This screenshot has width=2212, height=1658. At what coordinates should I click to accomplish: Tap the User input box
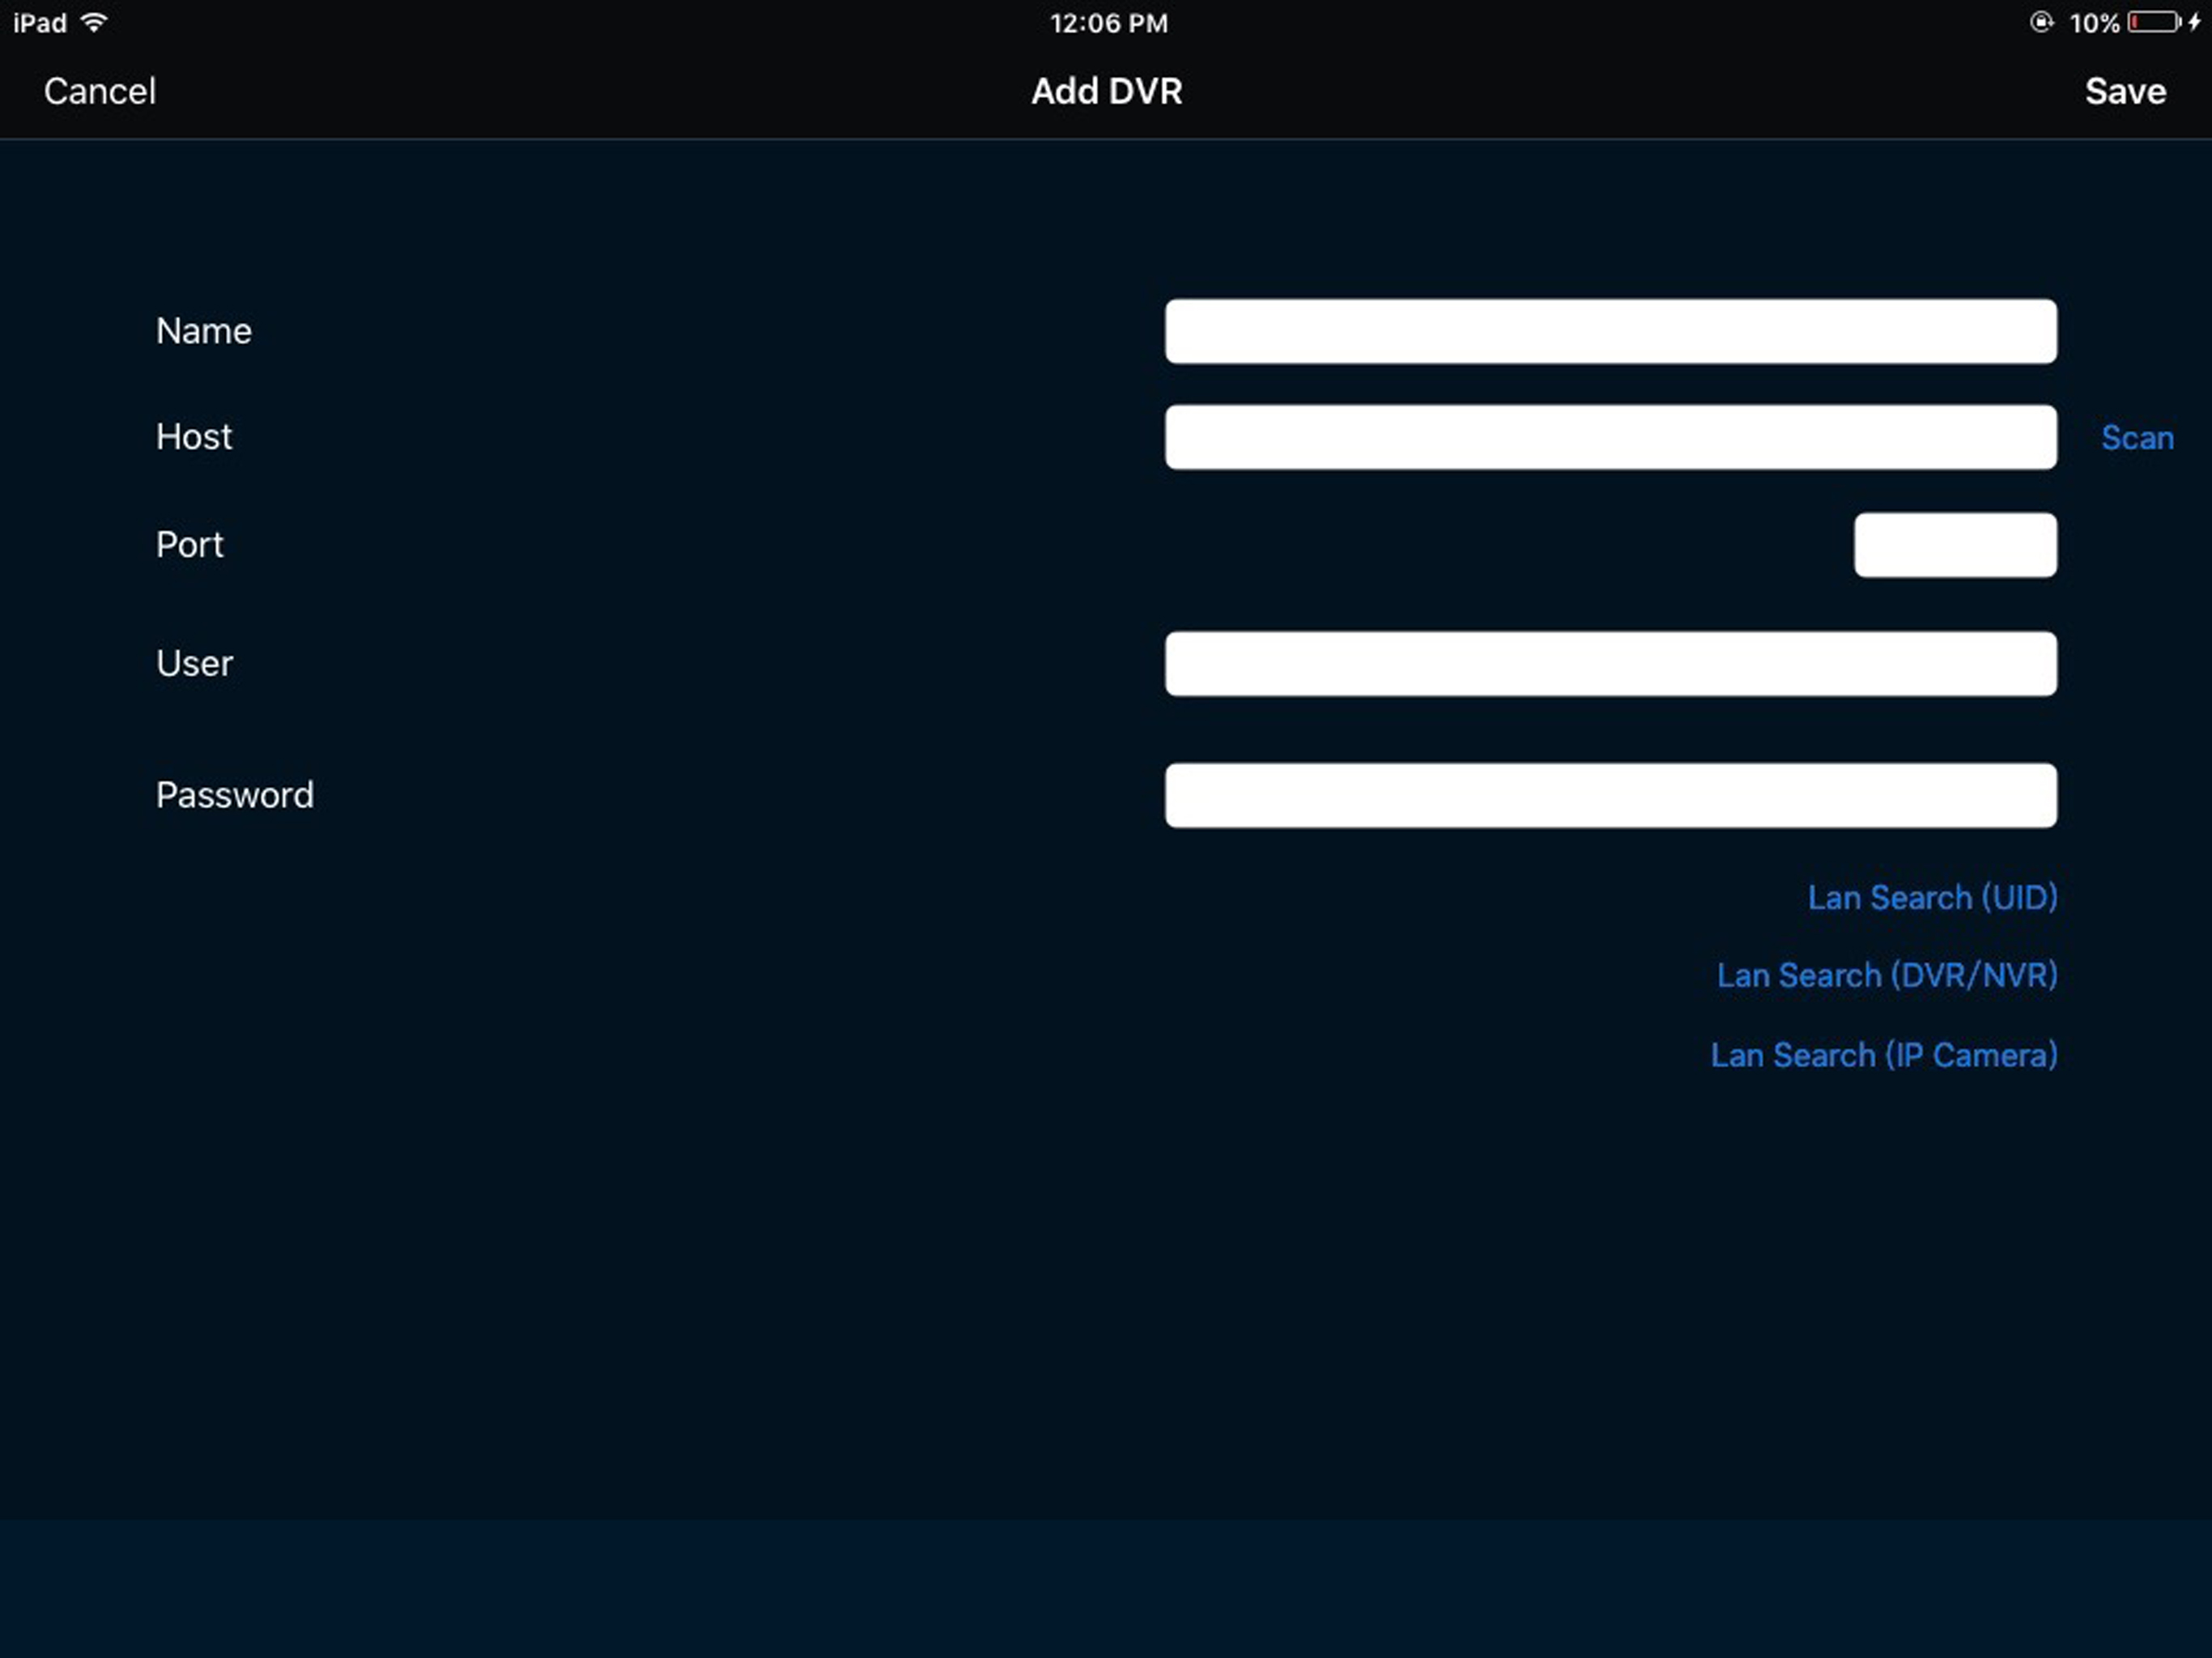(x=1610, y=663)
